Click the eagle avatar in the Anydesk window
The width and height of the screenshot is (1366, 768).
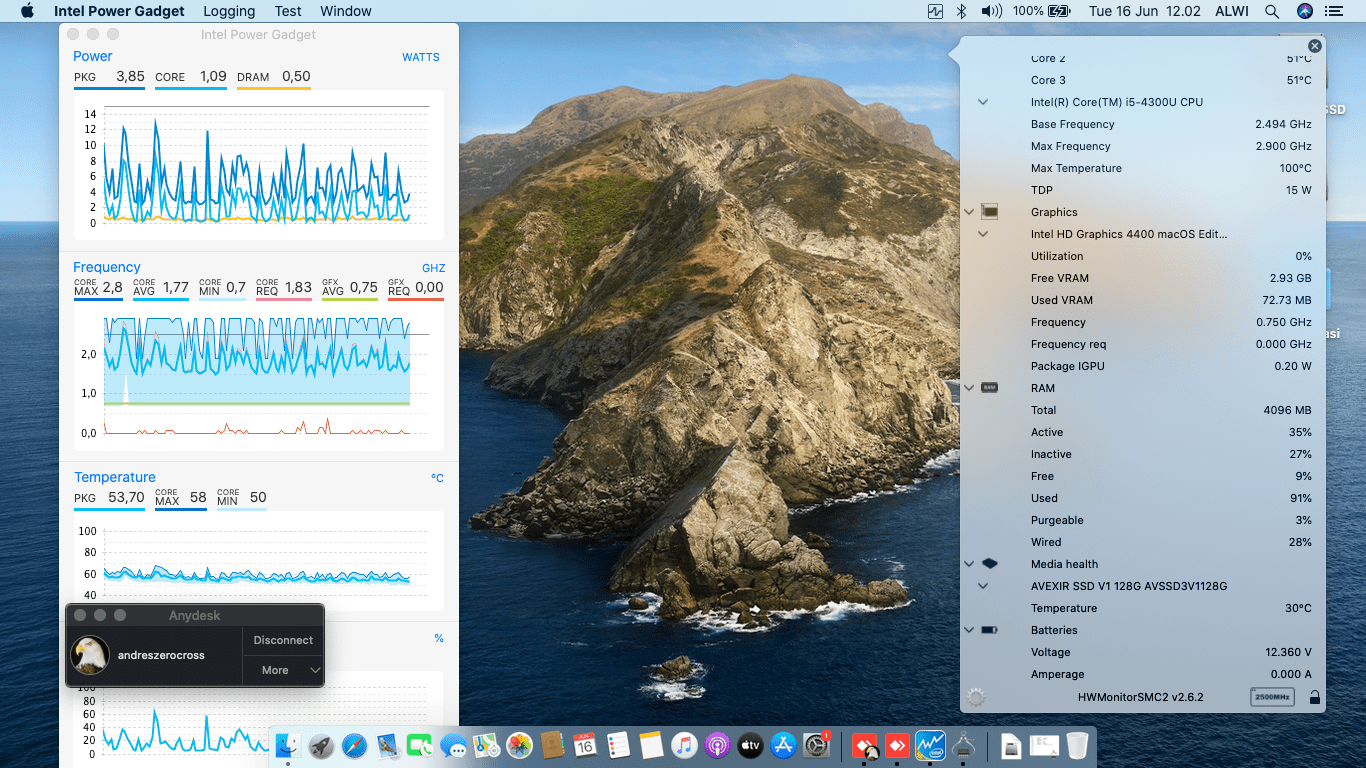[x=90, y=655]
